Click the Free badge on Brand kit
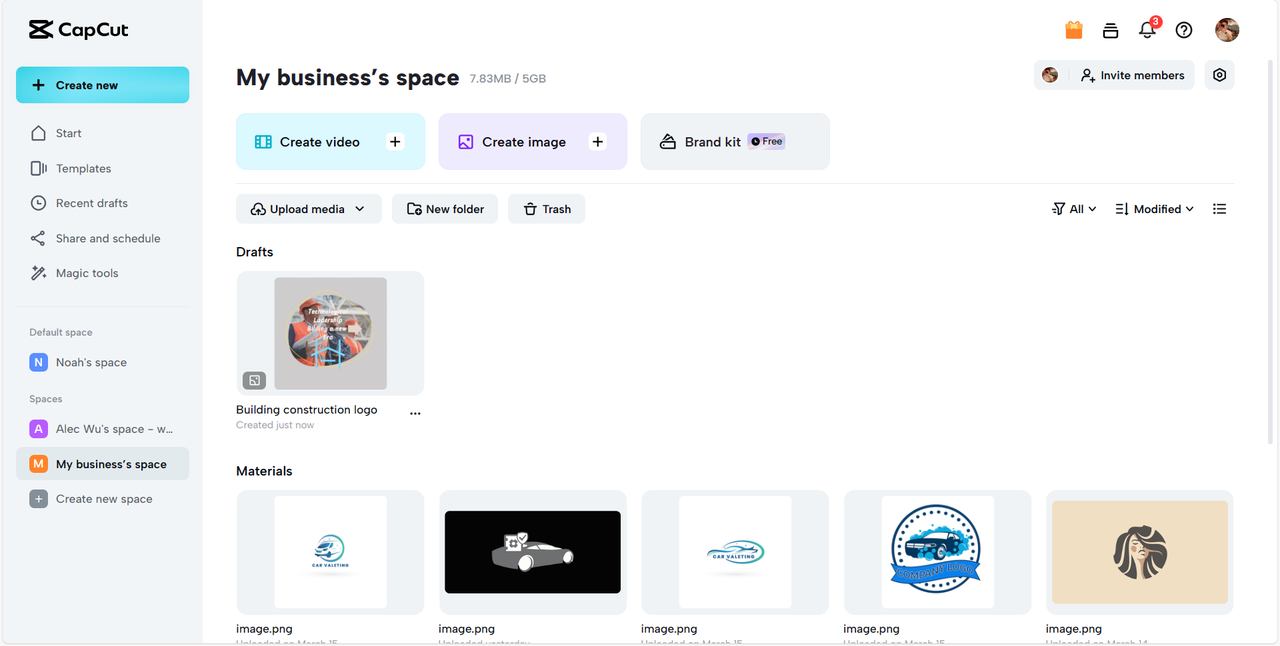 point(767,141)
